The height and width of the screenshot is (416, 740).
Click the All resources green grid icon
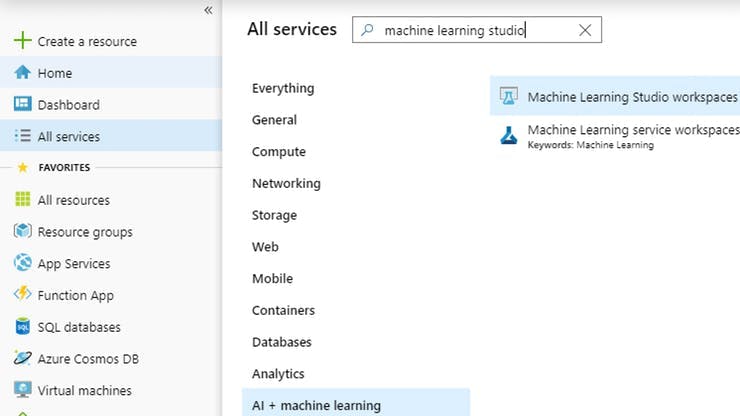pos(22,199)
